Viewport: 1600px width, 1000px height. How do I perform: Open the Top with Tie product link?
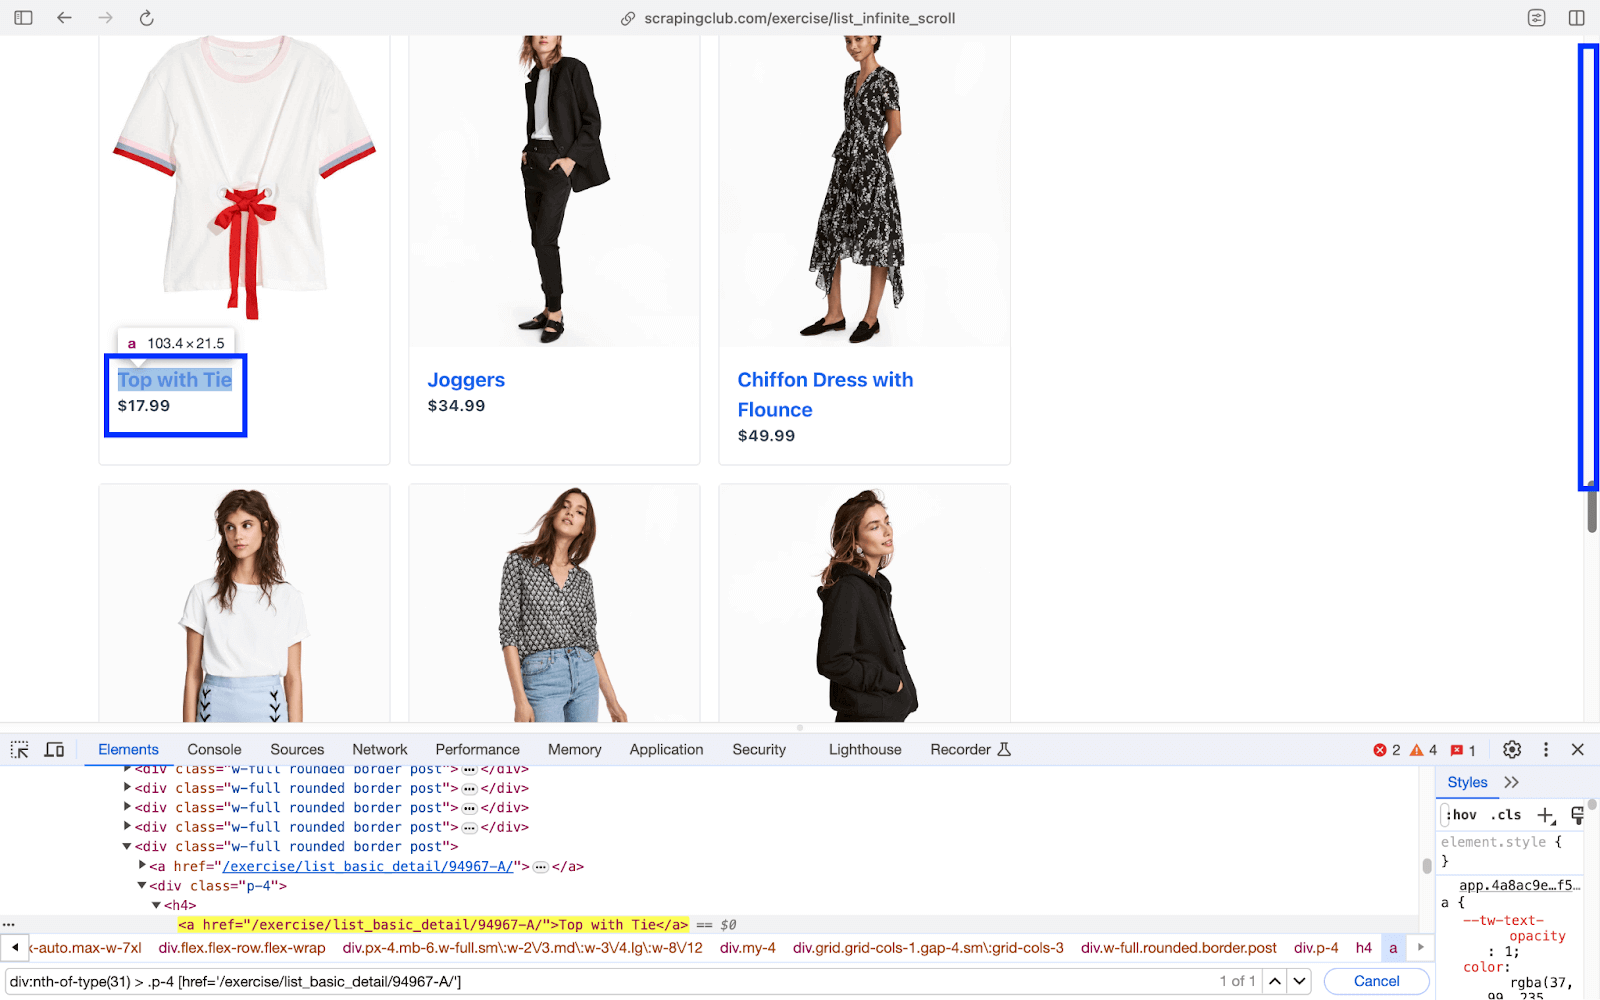pos(175,380)
